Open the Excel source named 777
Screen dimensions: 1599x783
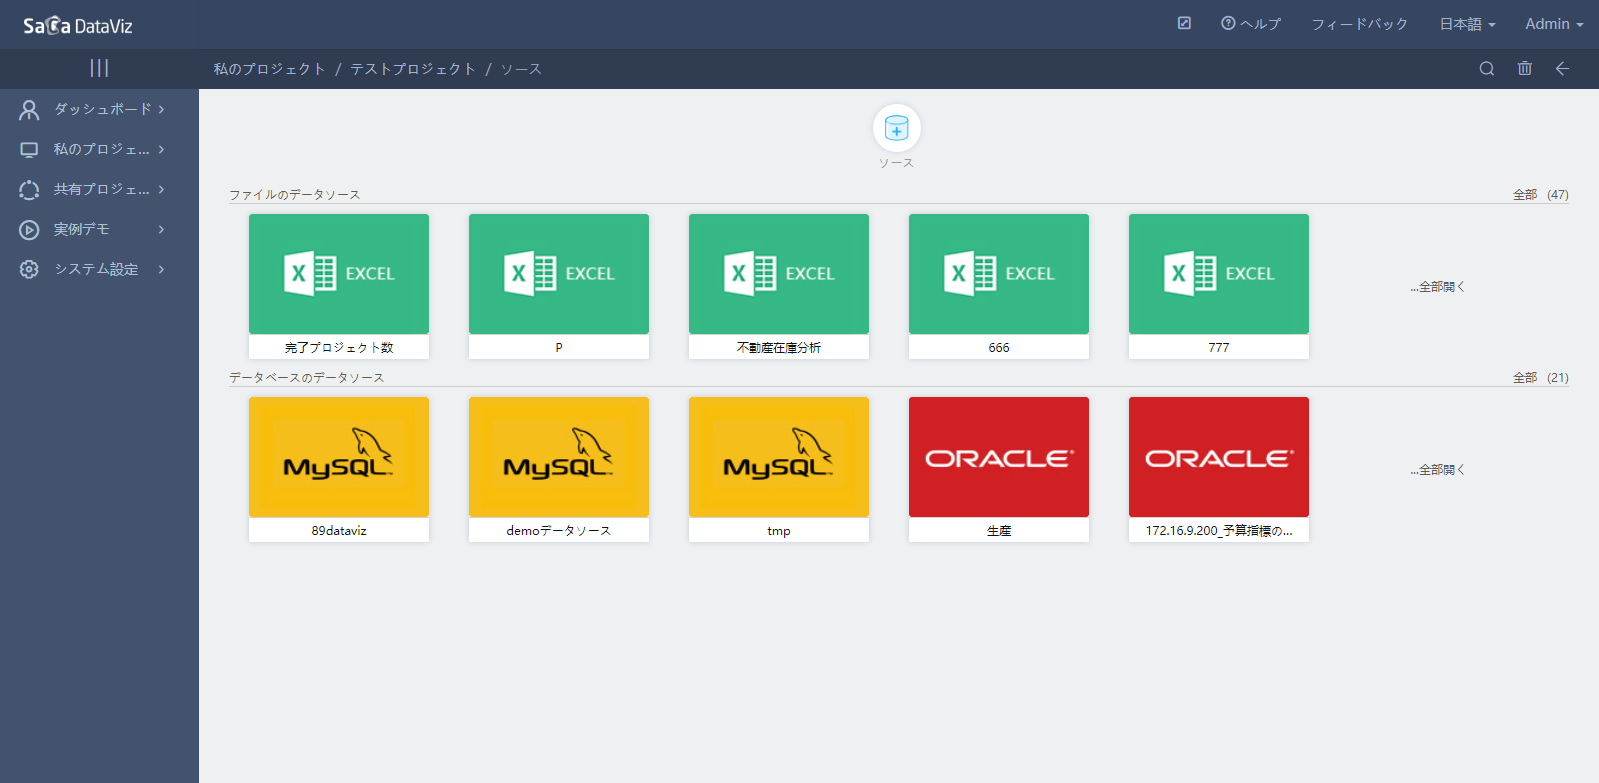click(x=1219, y=286)
